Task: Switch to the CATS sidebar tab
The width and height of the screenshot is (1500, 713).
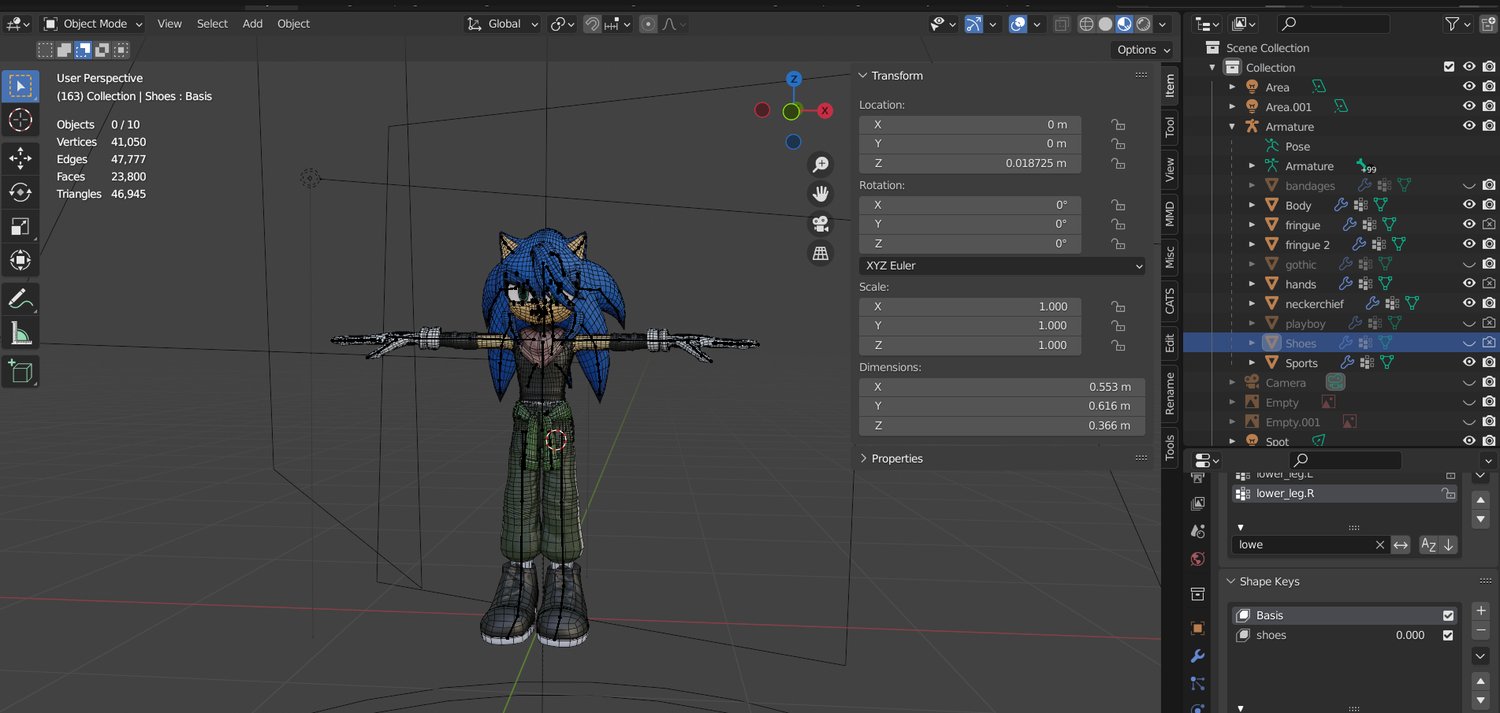Action: (1170, 301)
